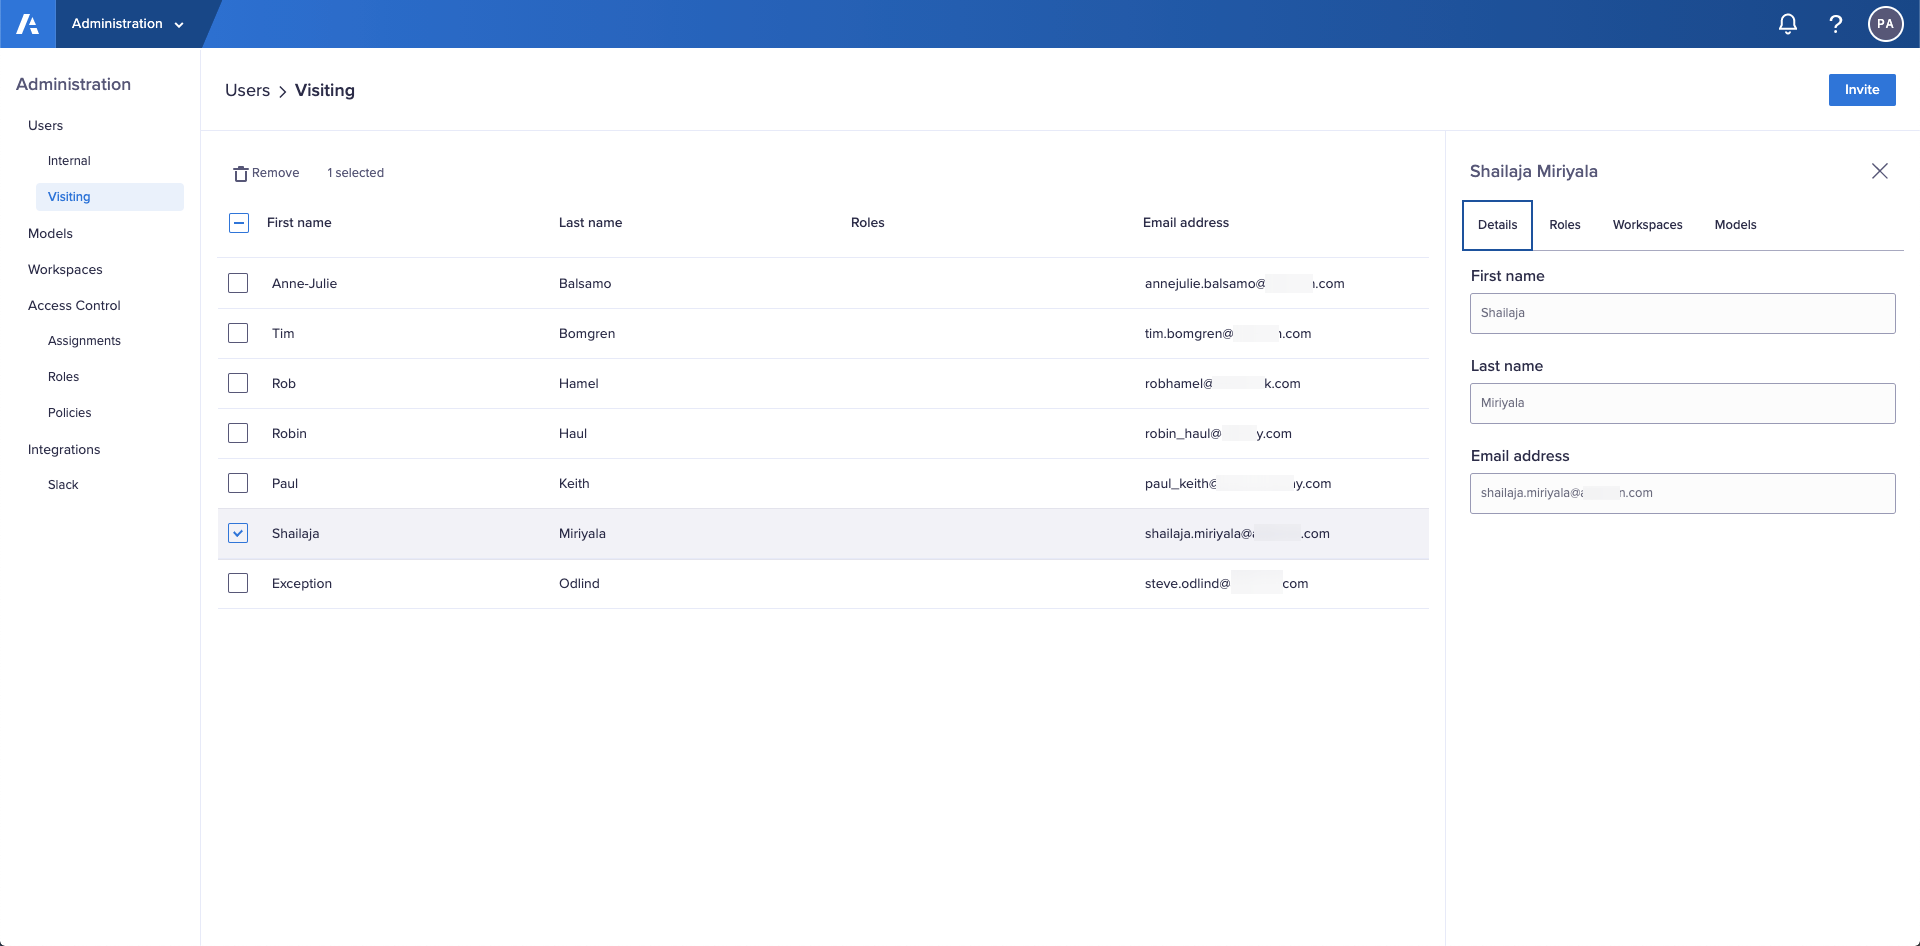1920x946 pixels.
Task: Click the Invite button
Action: [1861, 89]
